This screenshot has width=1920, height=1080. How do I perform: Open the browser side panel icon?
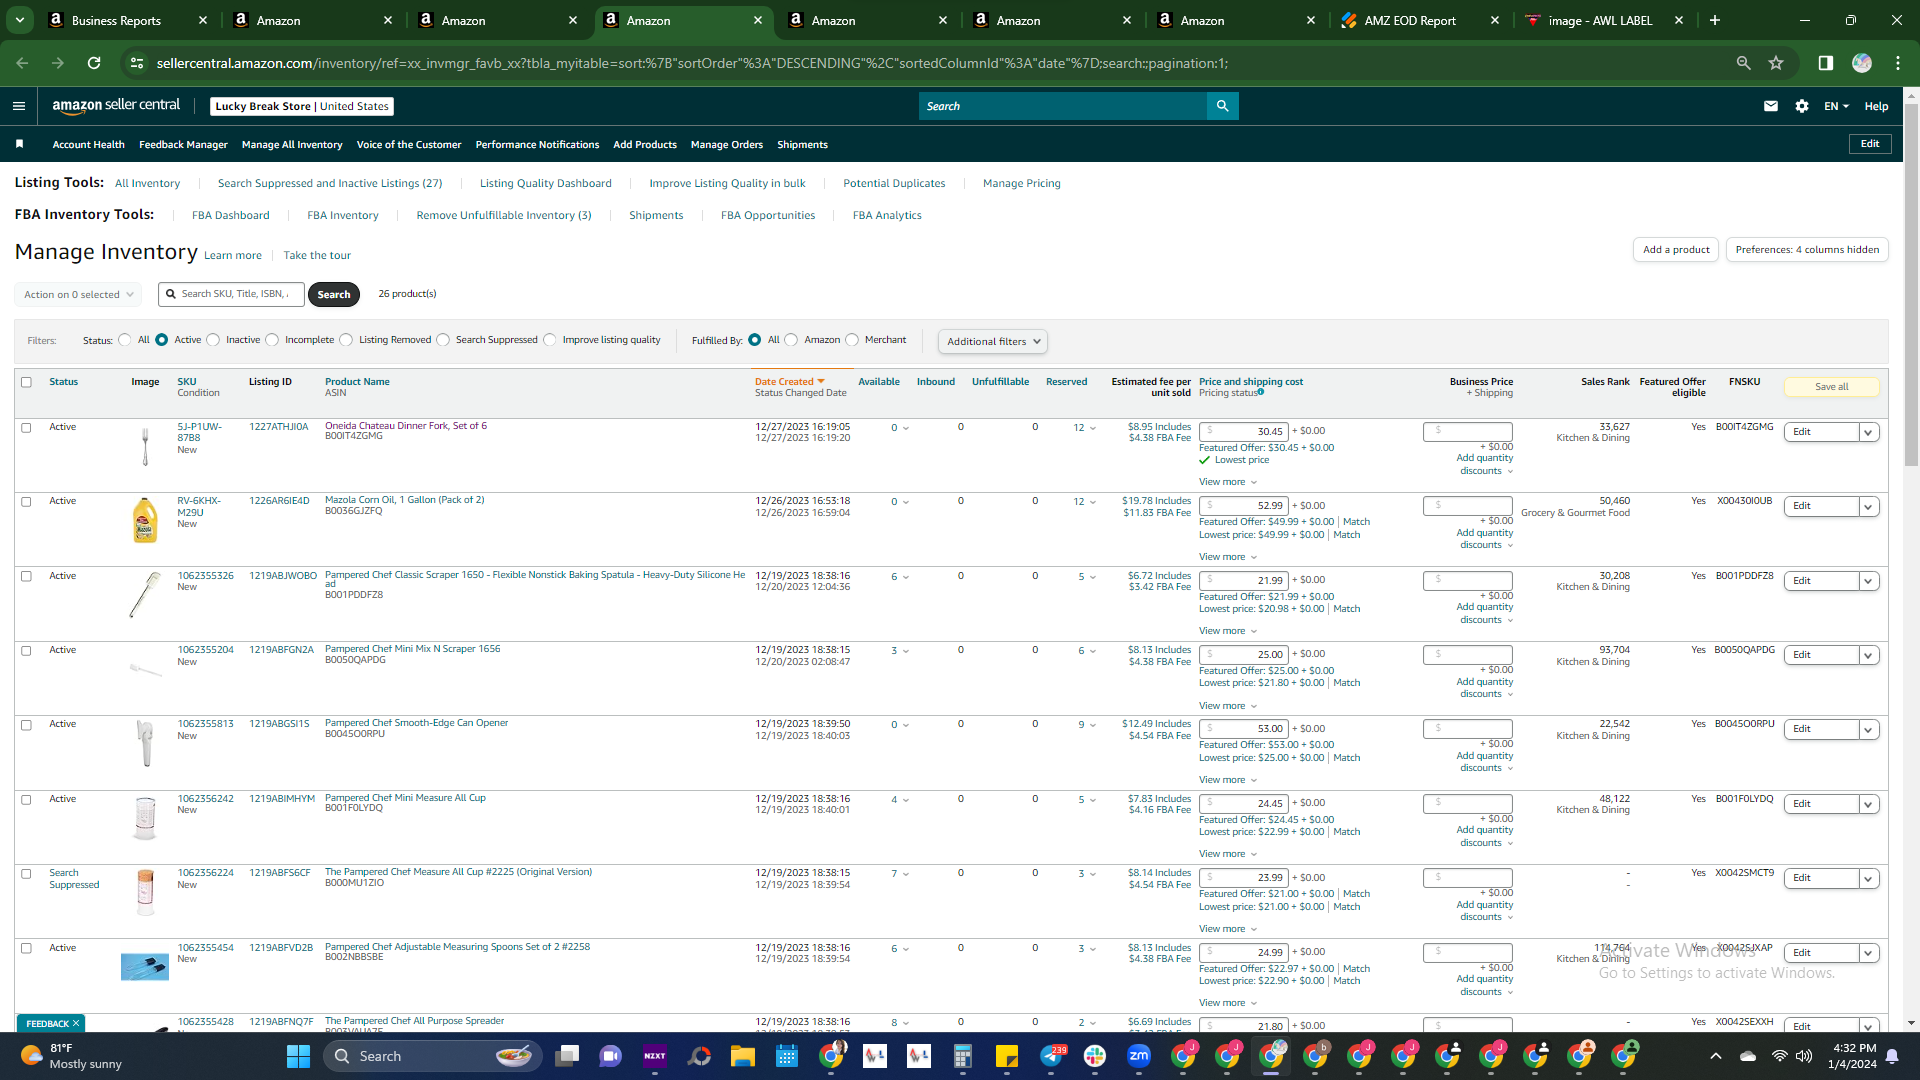(1825, 63)
